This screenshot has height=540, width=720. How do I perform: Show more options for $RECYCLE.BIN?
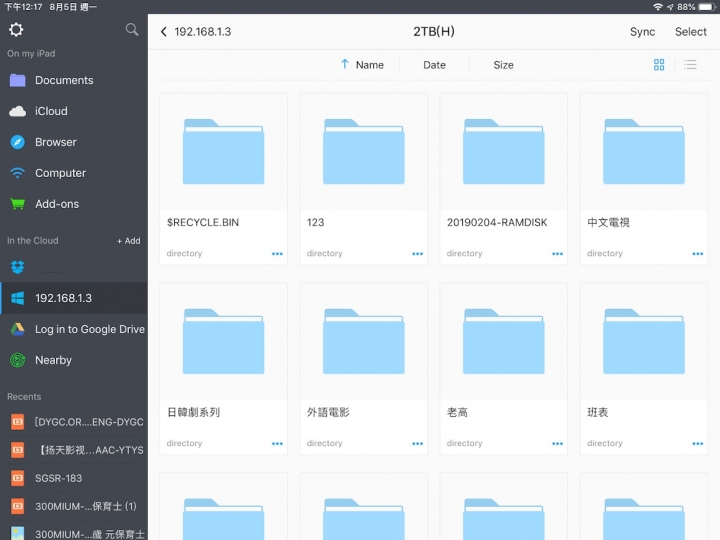point(277,254)
